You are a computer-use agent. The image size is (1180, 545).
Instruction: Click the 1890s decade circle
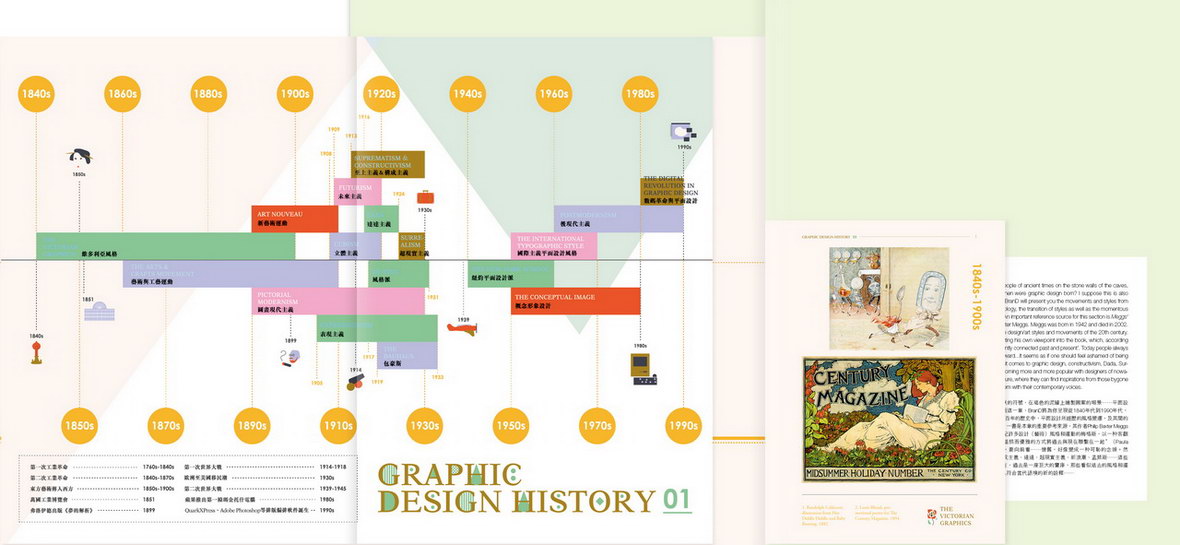[x=252, y=426]
